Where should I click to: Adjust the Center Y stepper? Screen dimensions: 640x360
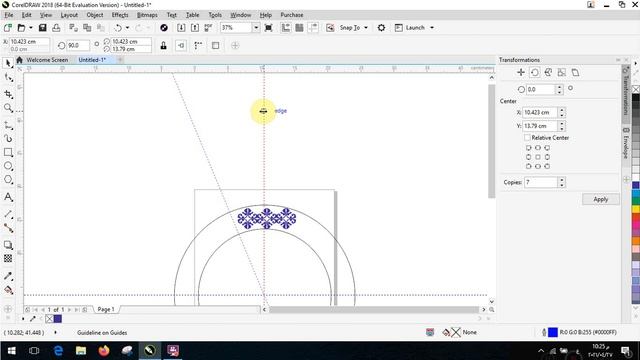562,126
